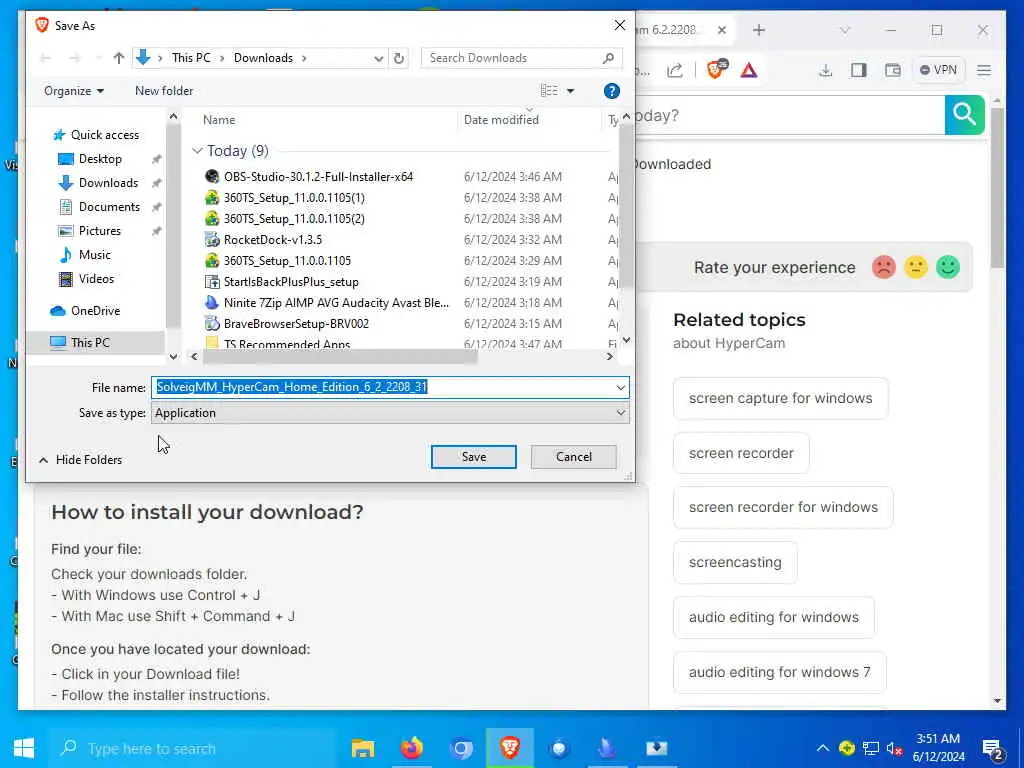
Task: Open Brave Rewards triangle icon
Action: coord(749,70)
